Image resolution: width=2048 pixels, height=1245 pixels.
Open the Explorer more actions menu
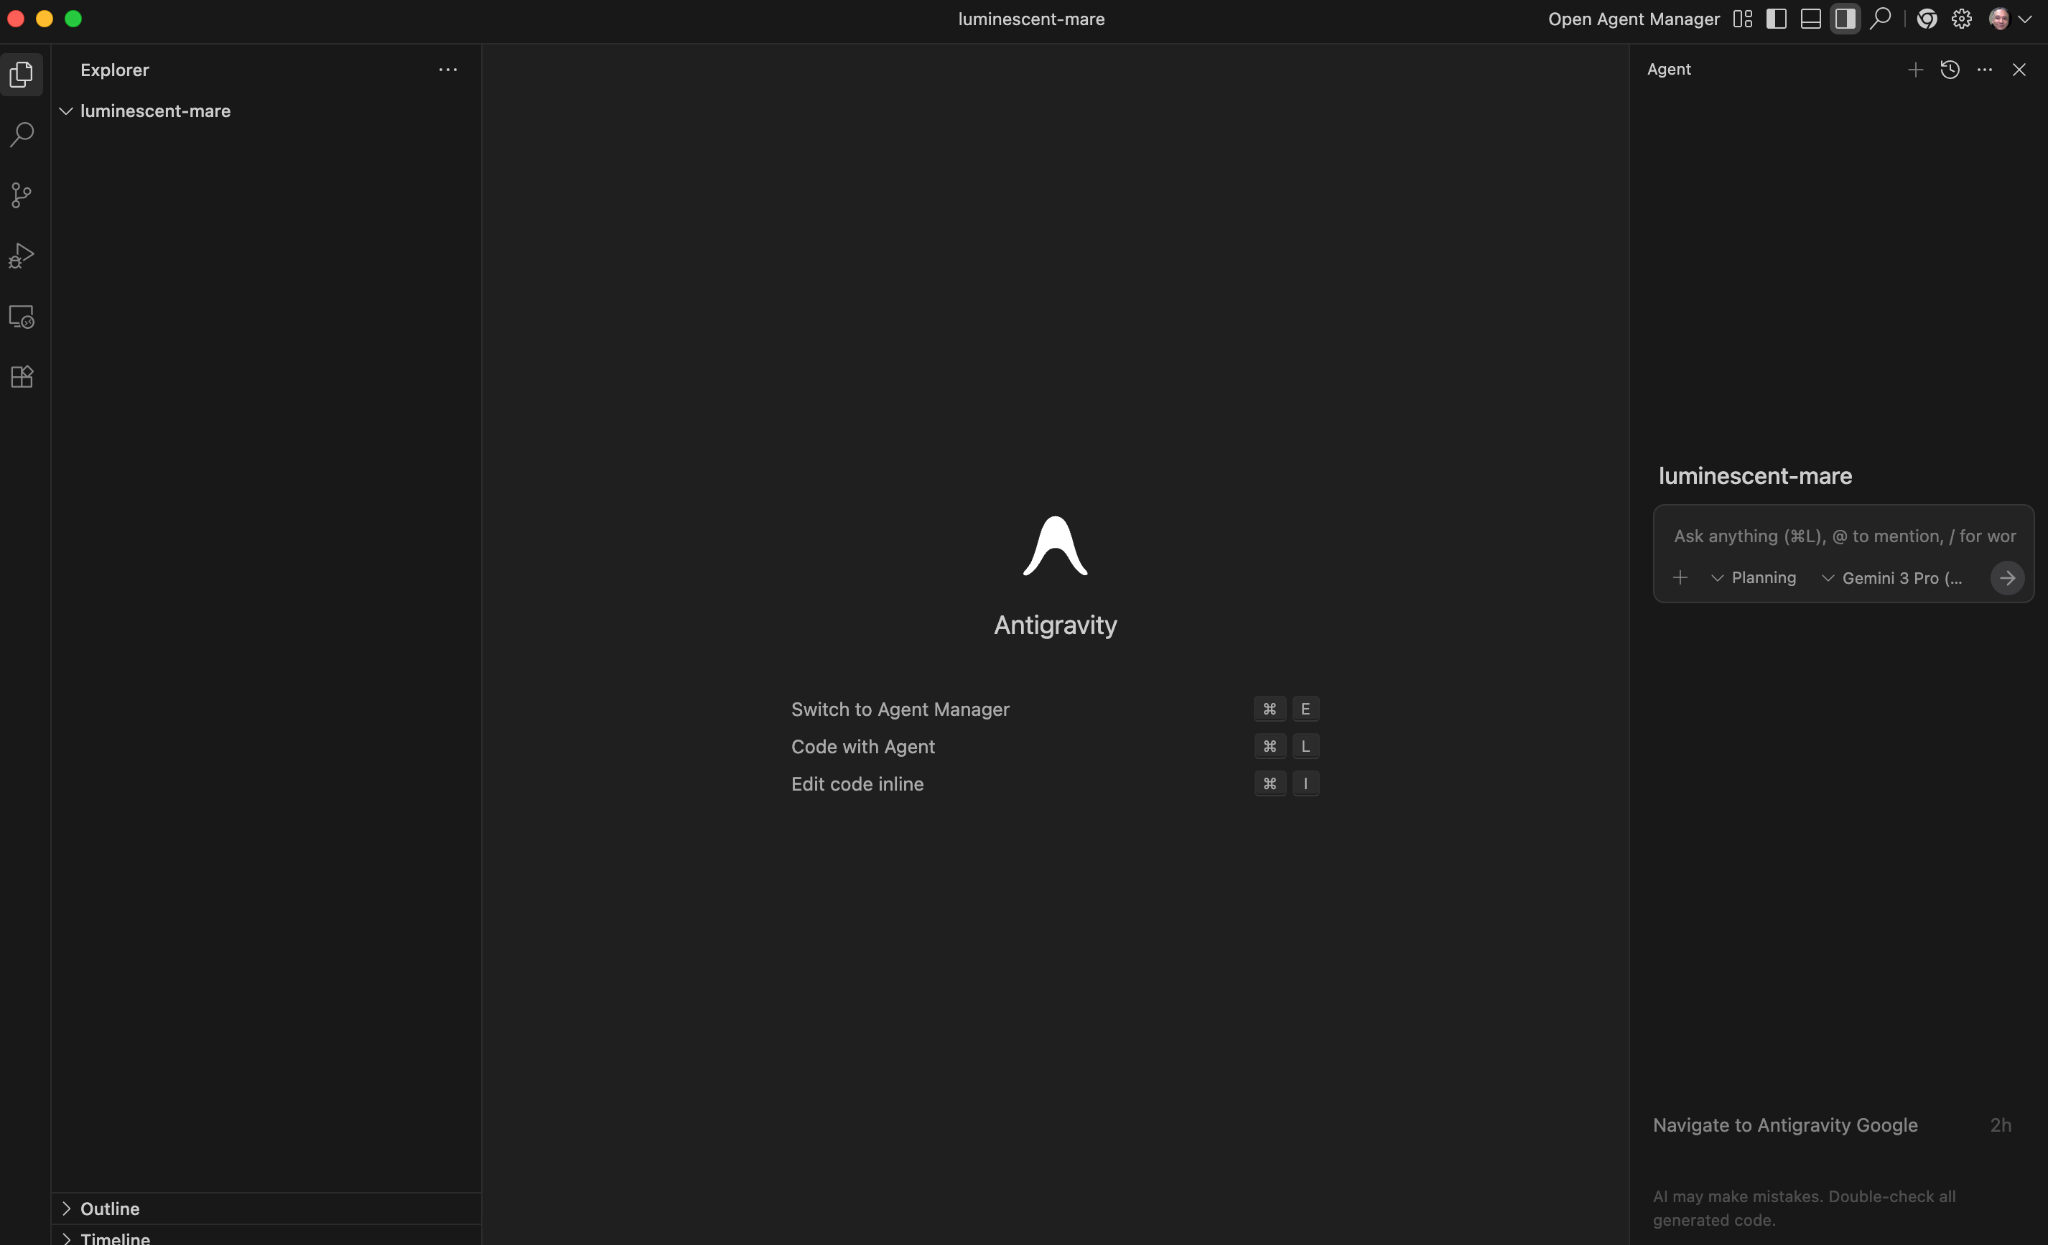click(446, 69)
